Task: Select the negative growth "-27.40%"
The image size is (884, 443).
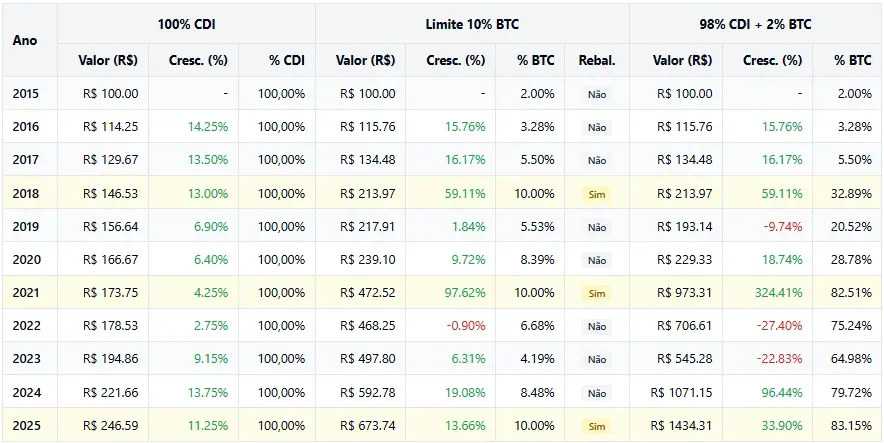Action: (780, 326)
